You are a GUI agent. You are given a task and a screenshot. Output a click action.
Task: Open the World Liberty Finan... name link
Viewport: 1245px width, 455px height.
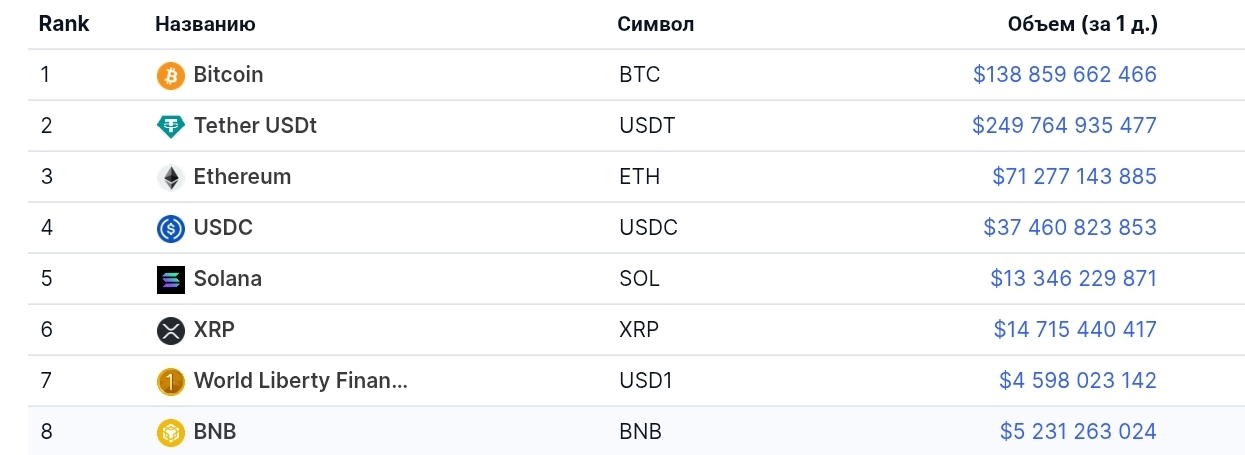tap(301, 381)
